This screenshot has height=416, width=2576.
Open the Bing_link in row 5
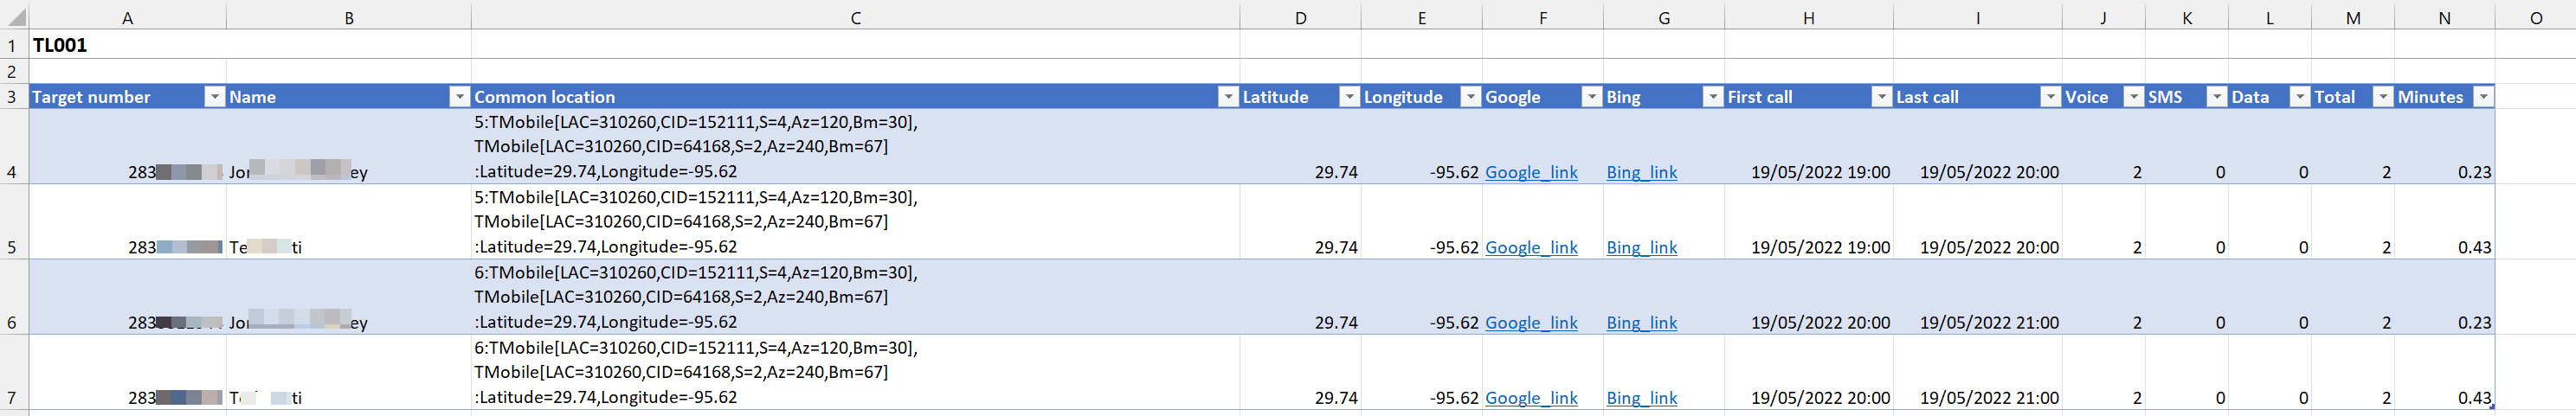pyautogui.click(x=1641, y=247)
